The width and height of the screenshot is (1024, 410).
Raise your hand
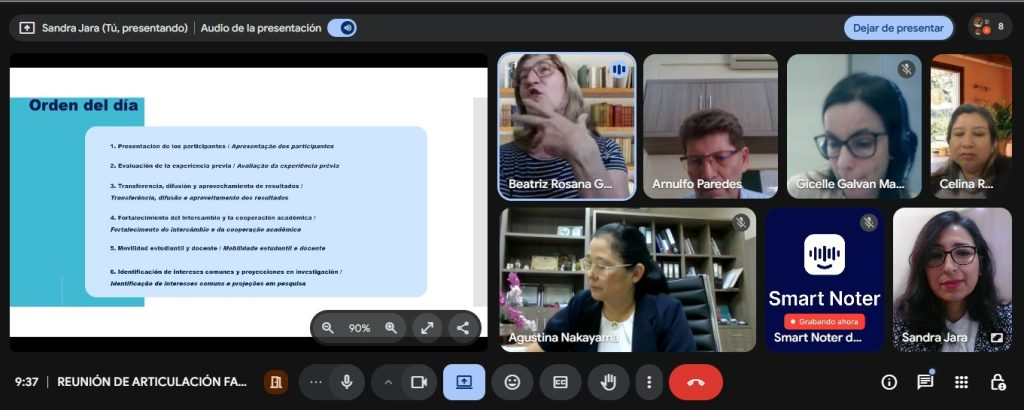point(608,382)
